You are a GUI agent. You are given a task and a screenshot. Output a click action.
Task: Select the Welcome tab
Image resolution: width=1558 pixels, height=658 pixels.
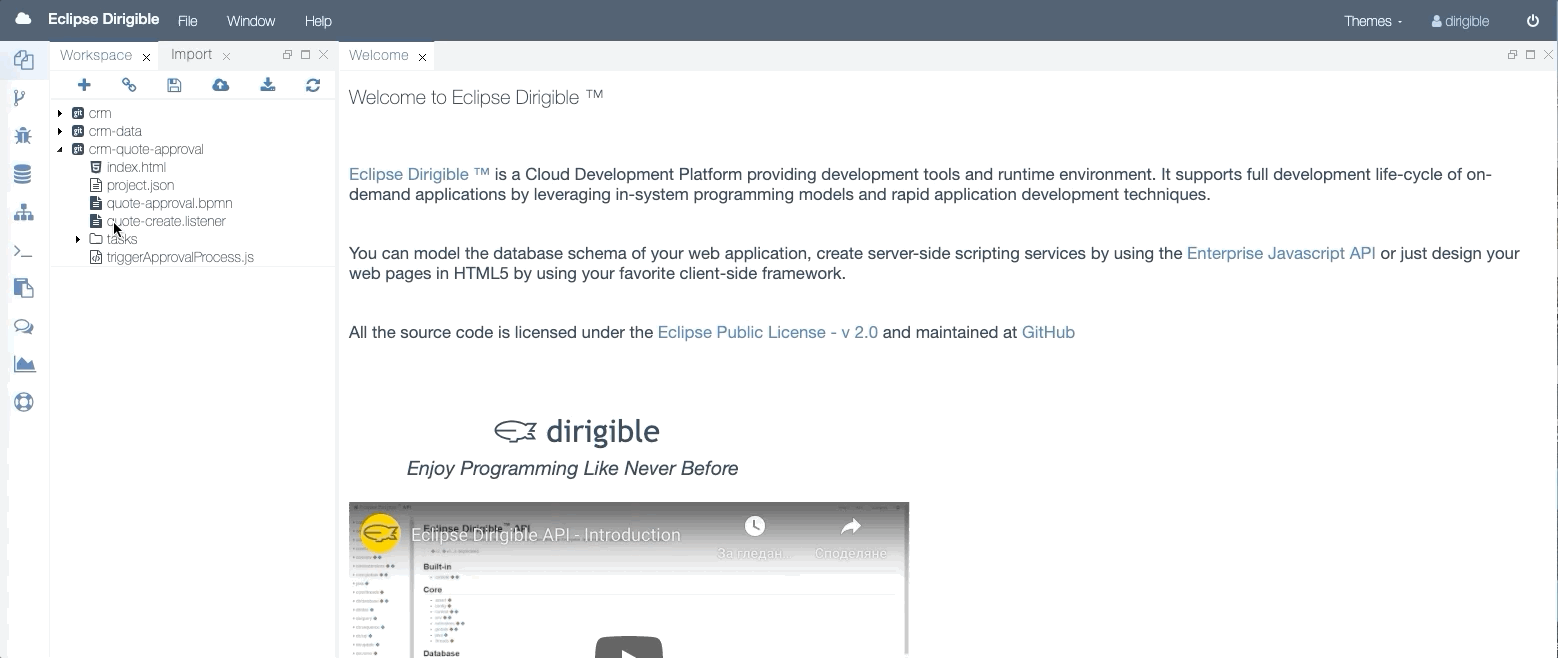click(x=378, y=55)
